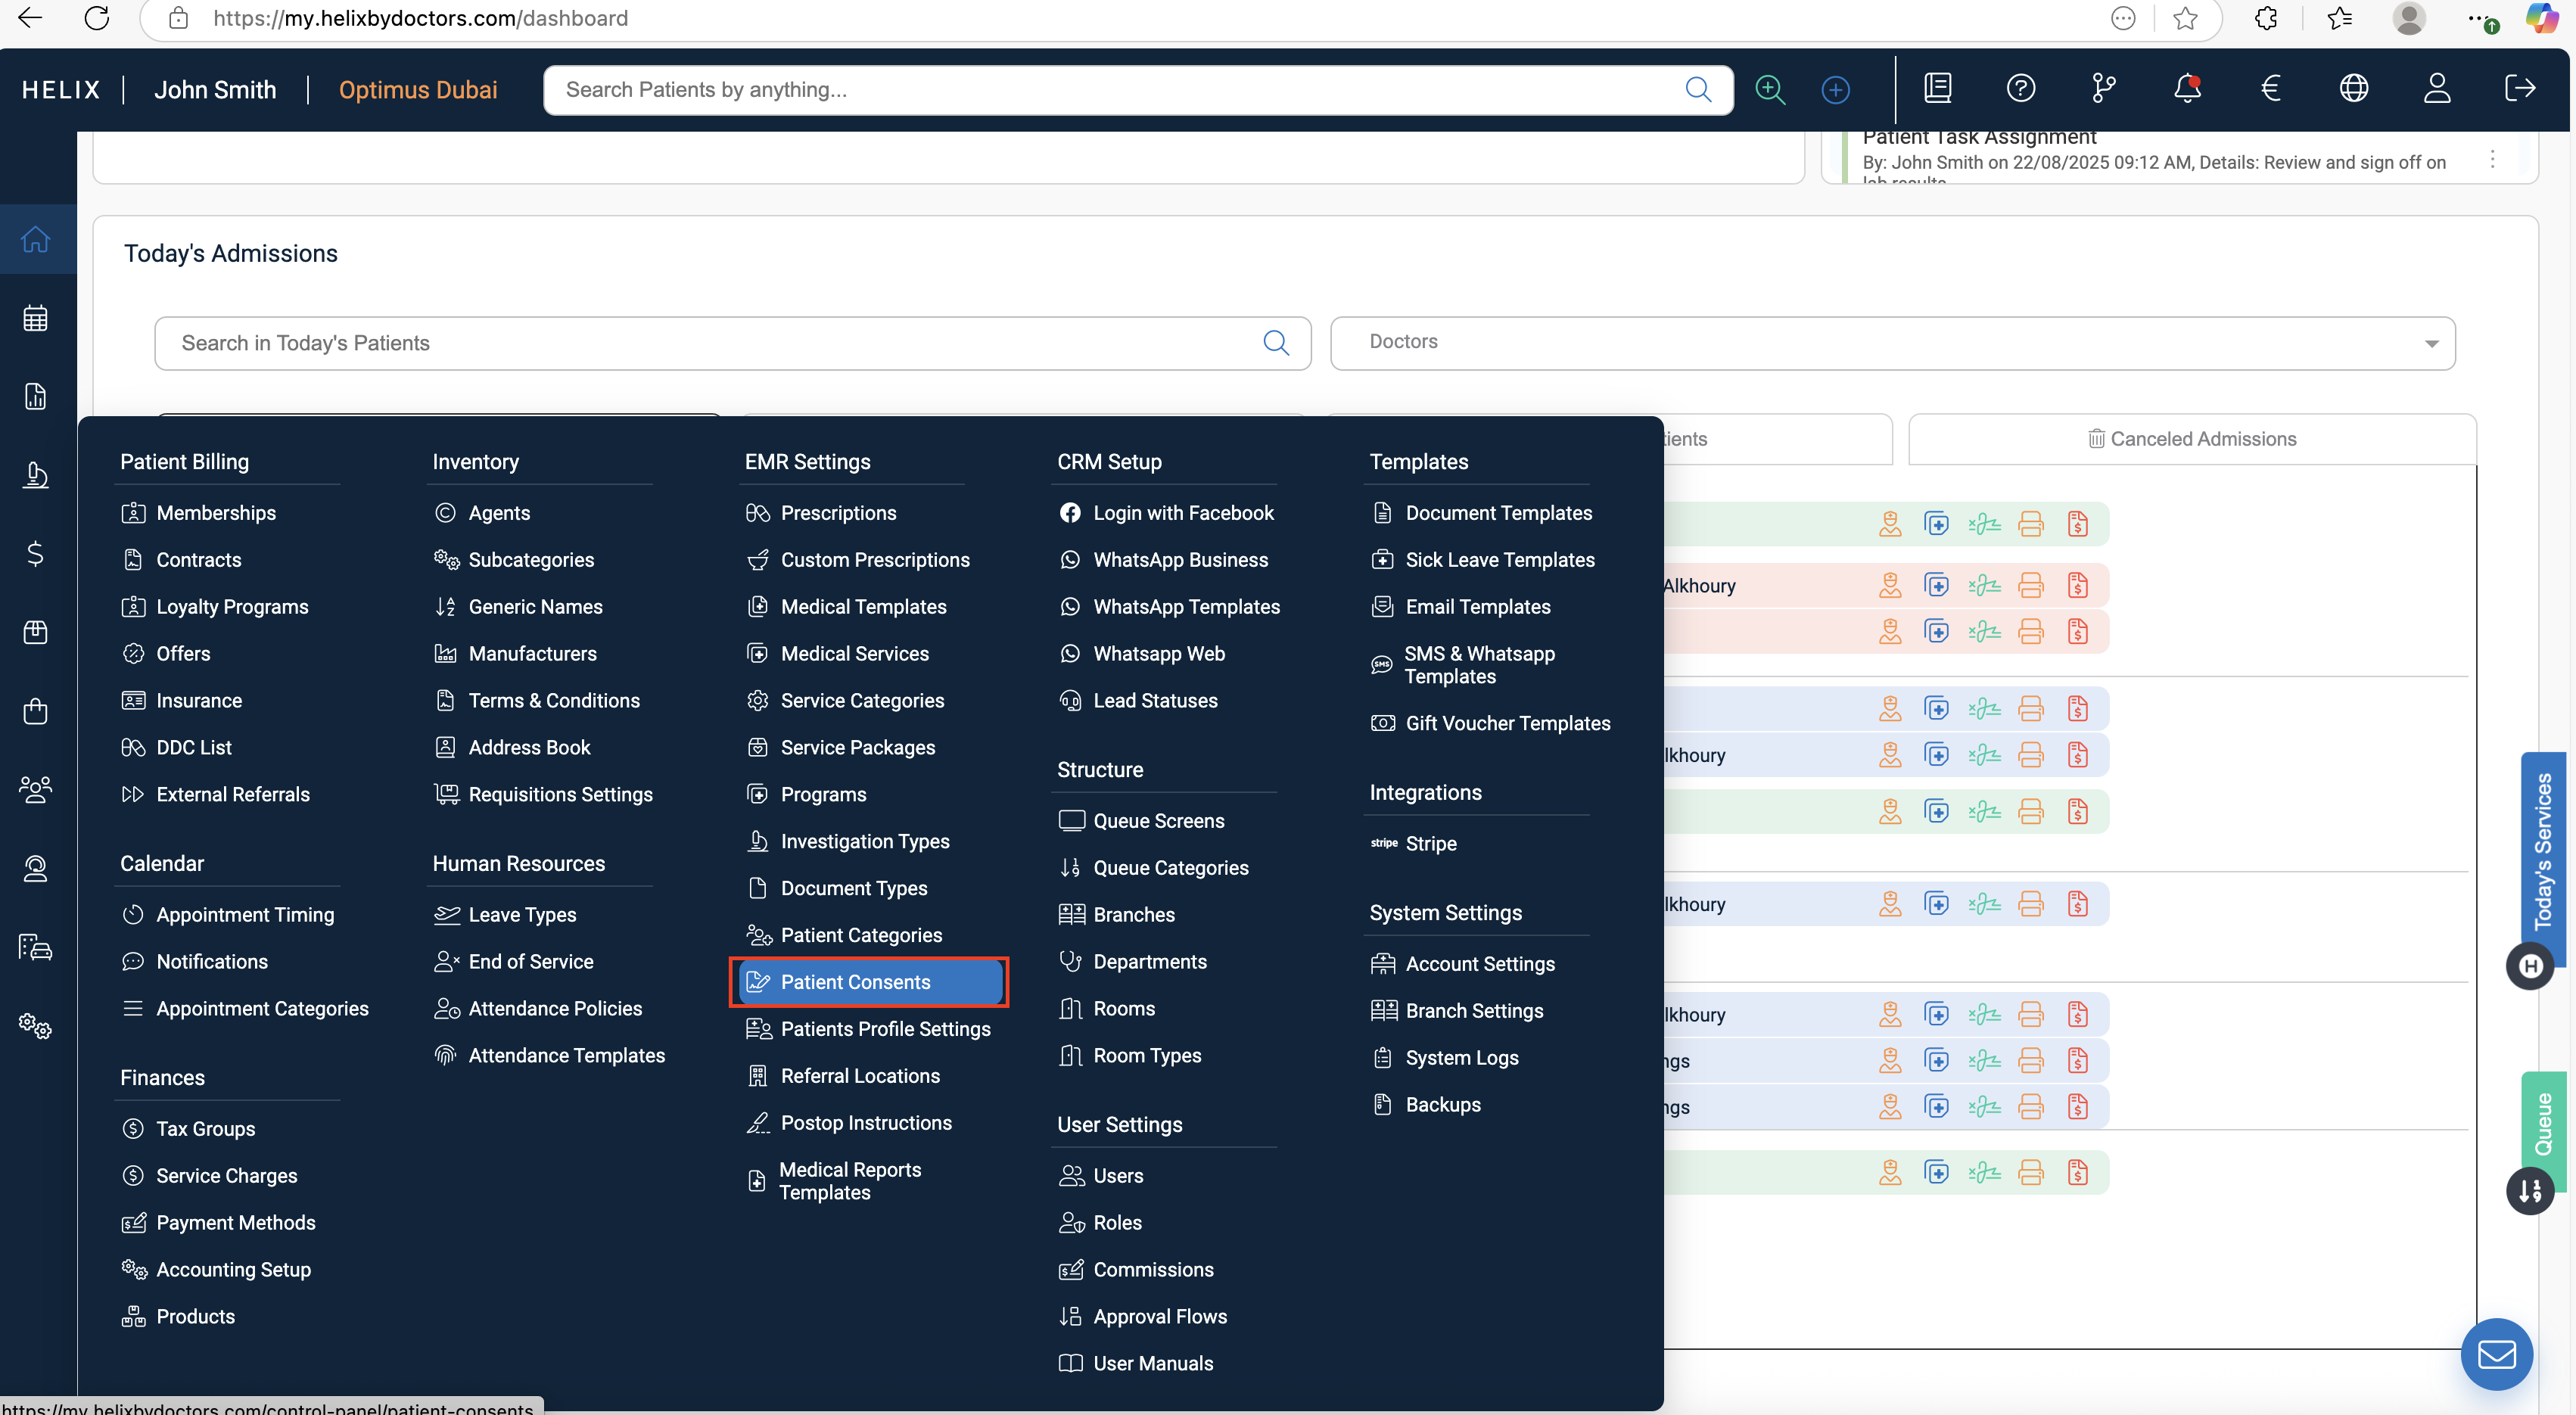The height and width of the screenshot is (1415, 2576).
Task: Open the settings gears sidebar icon
Action: pyautogui.click(x=36, y=1025)
